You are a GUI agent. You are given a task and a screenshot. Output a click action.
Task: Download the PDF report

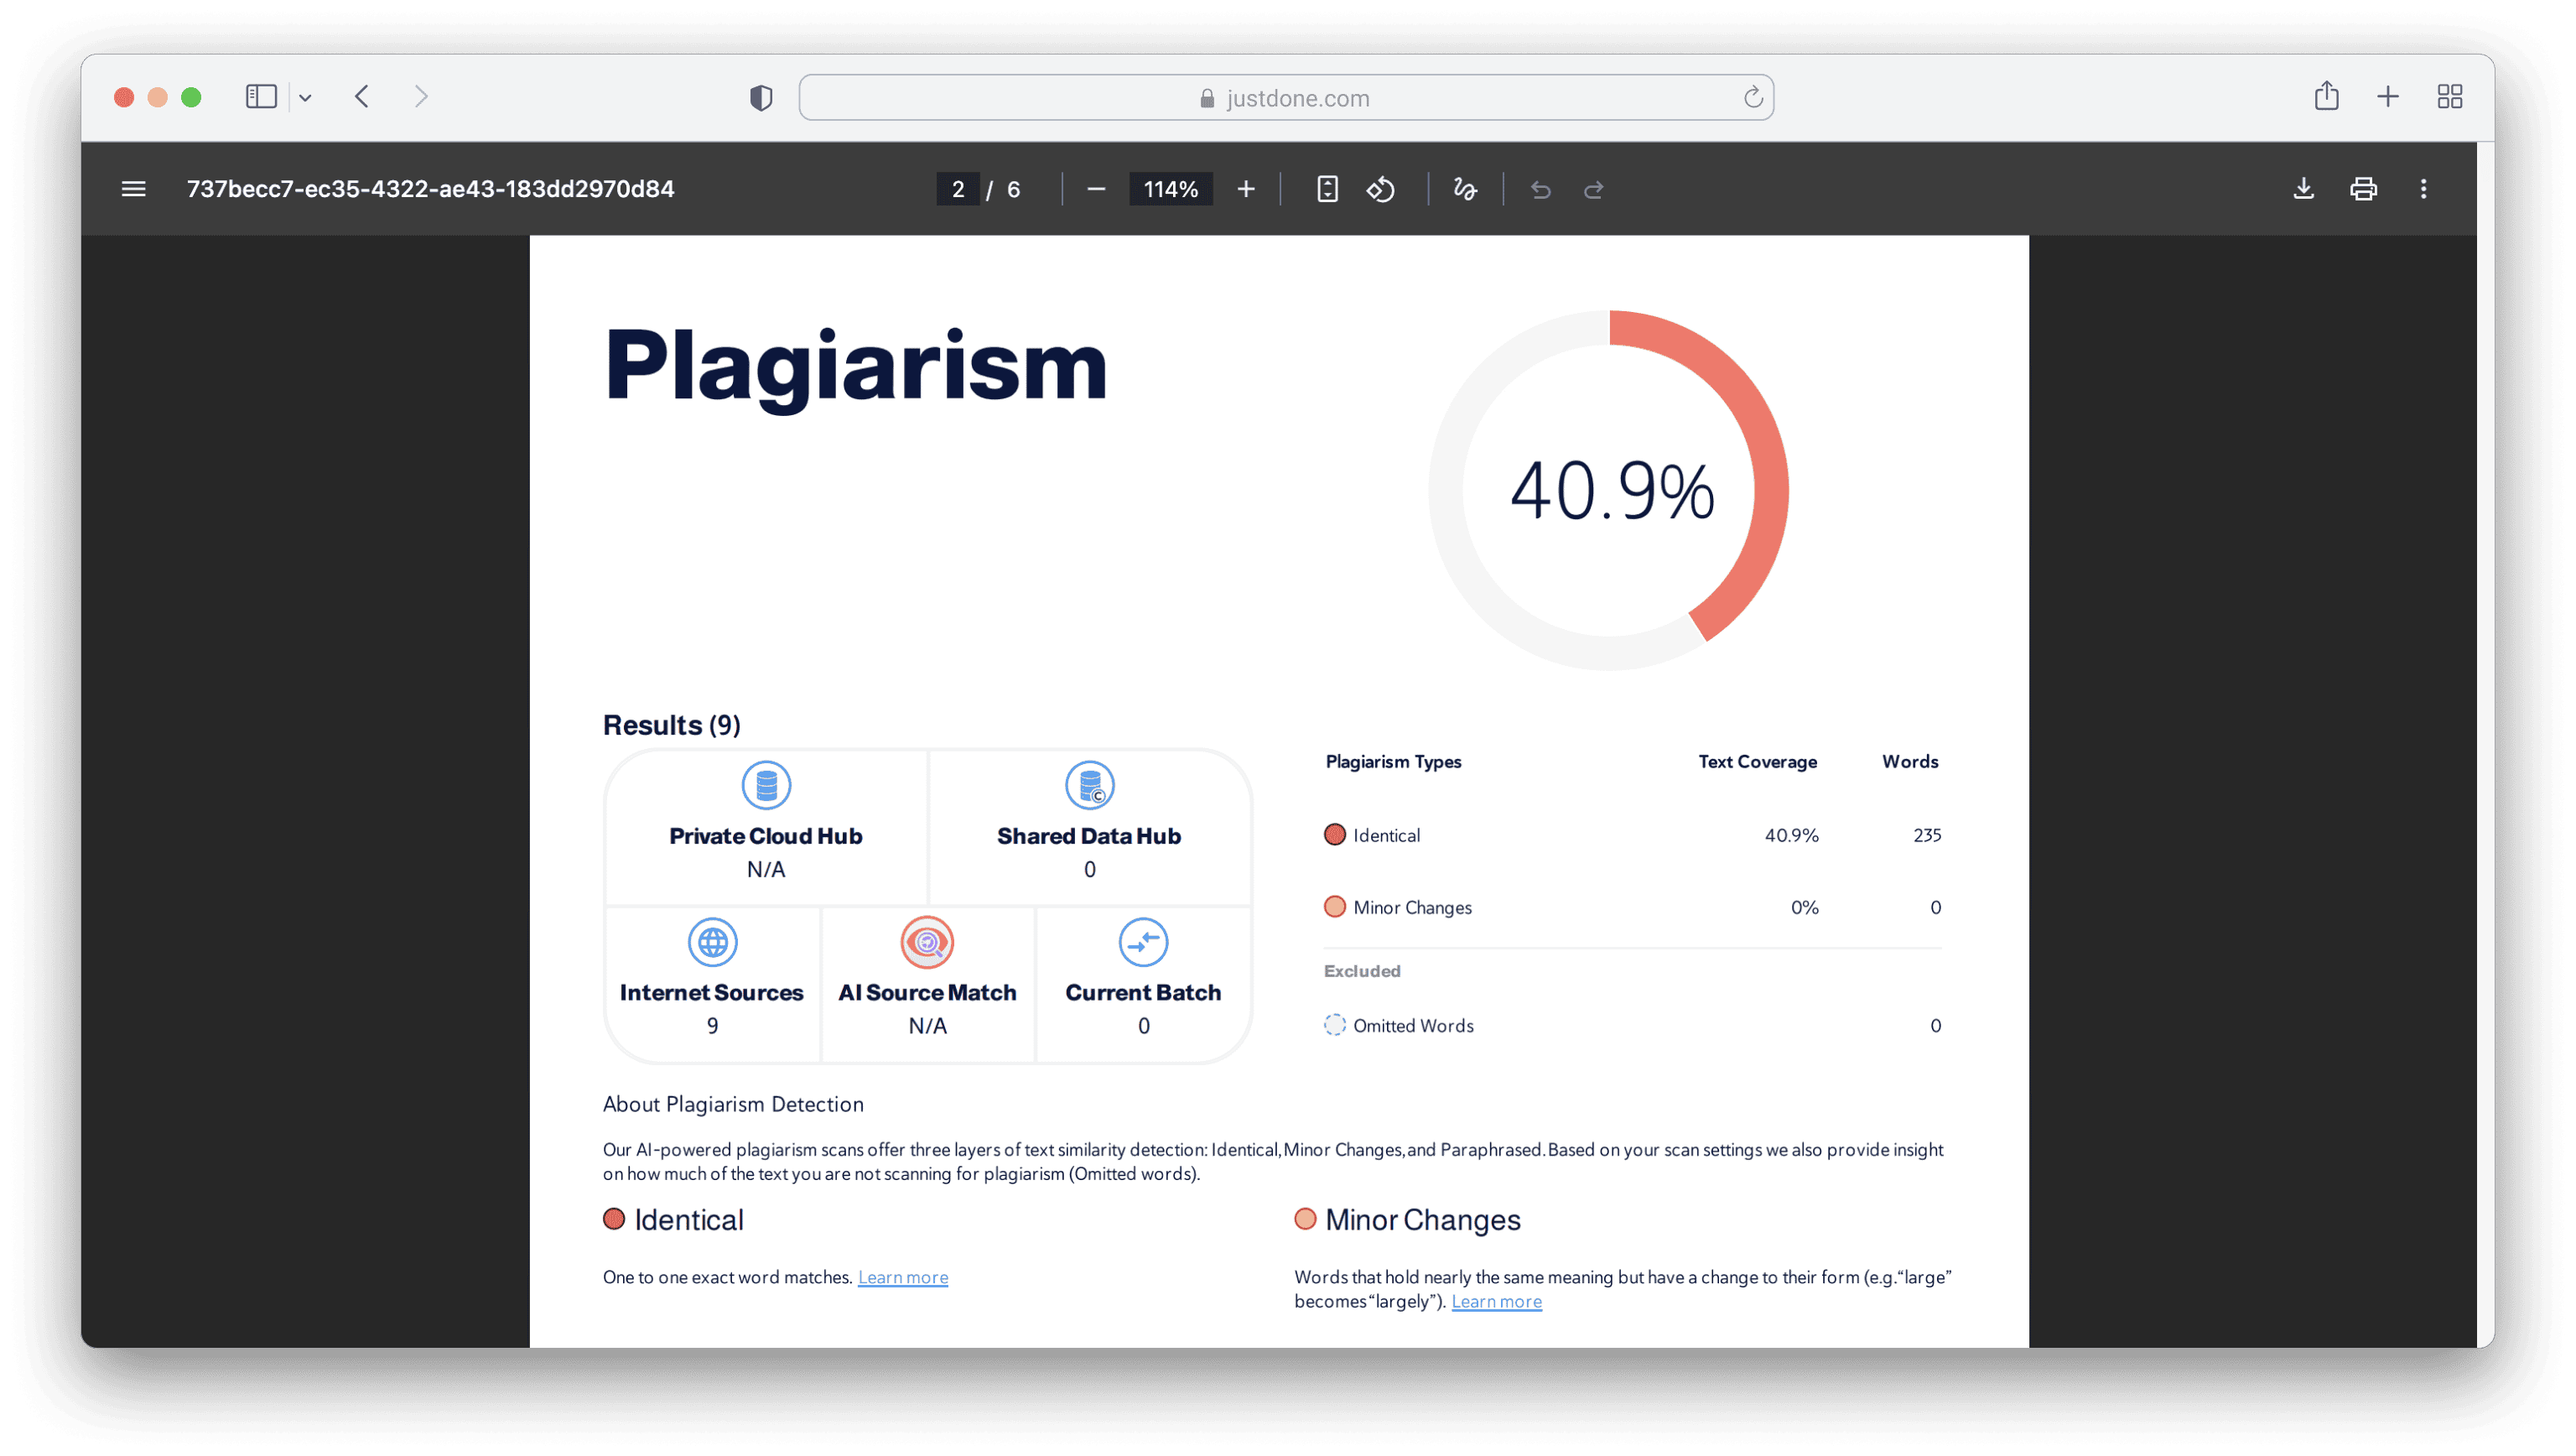[2303, 189]
